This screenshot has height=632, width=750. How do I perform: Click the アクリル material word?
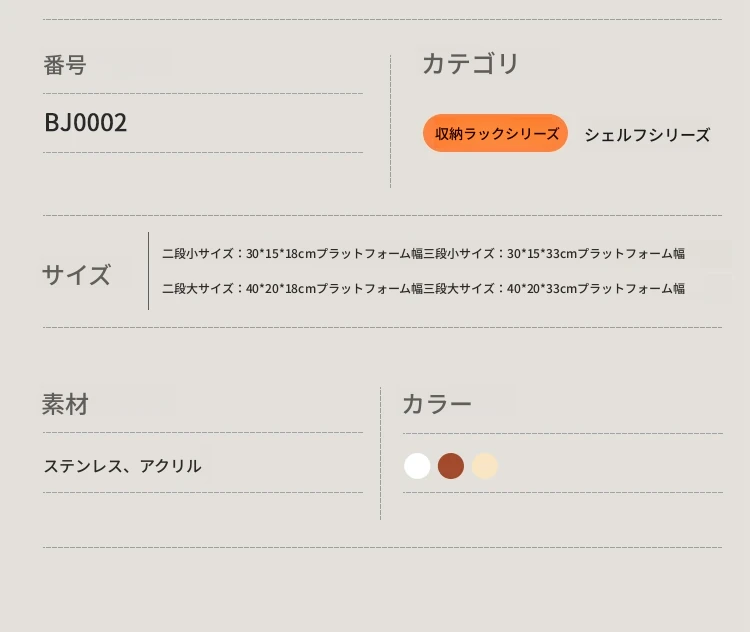(170, 466)
